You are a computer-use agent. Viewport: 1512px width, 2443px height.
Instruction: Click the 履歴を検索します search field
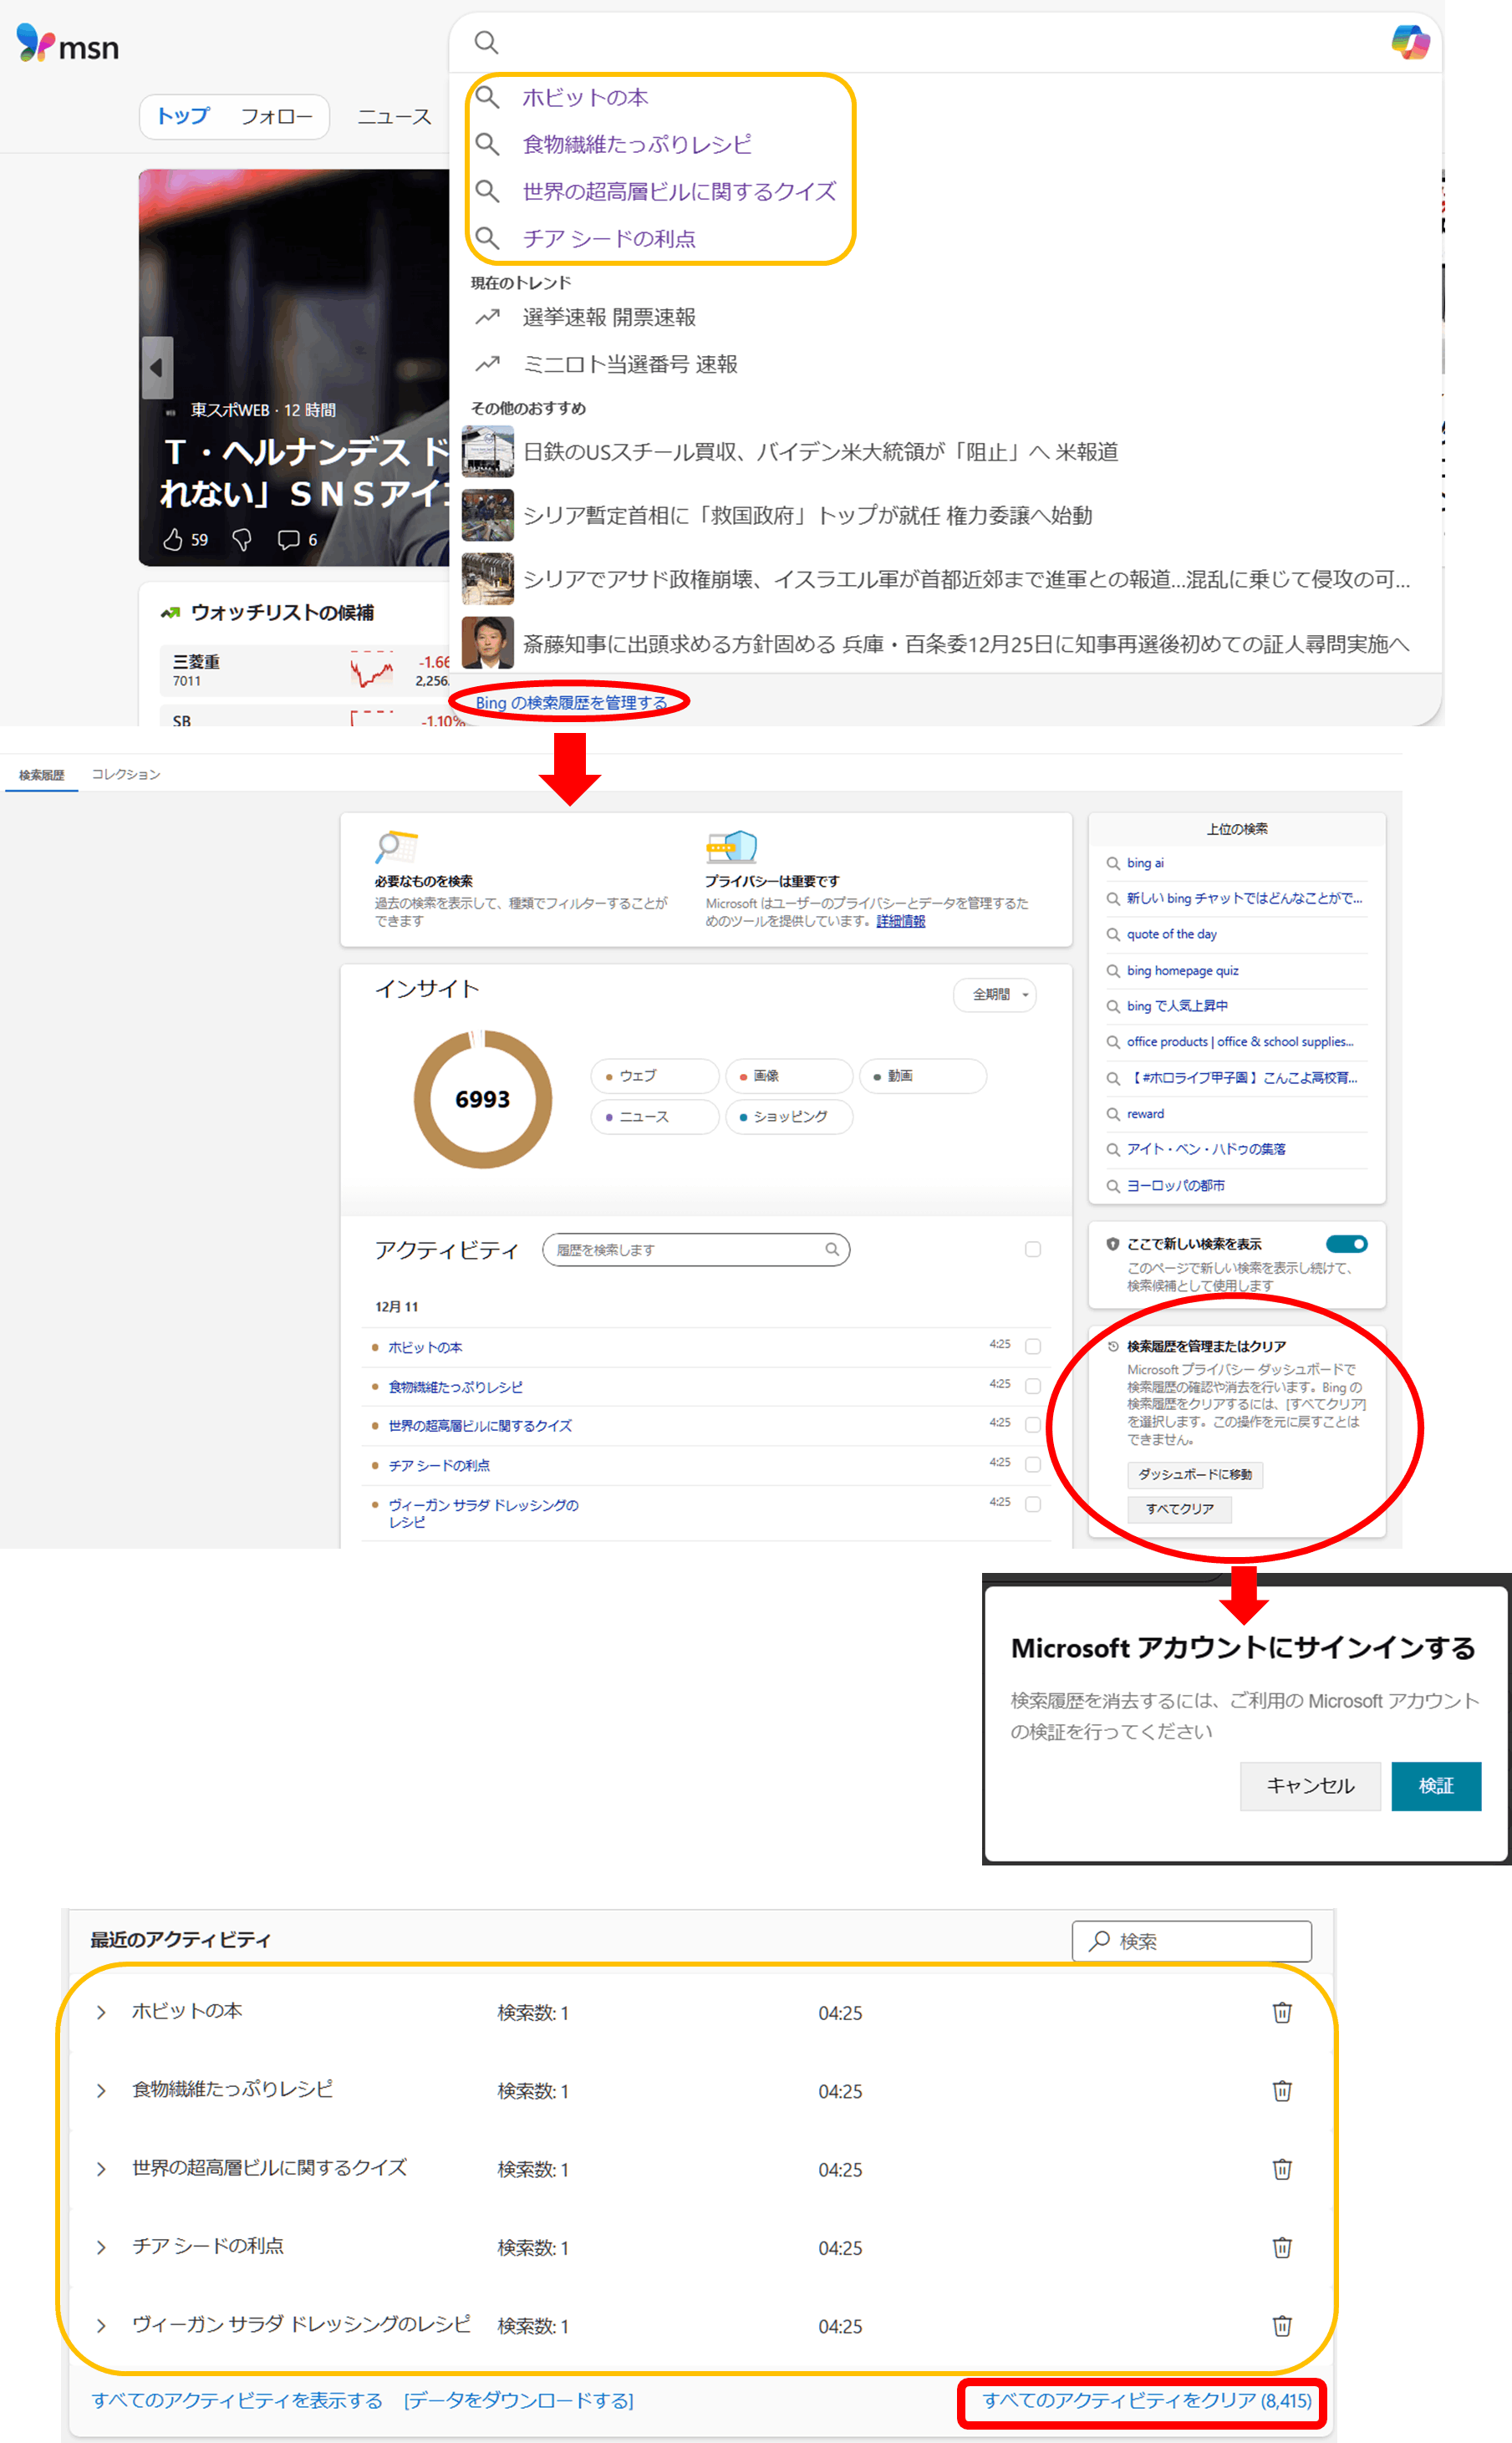click(x=697, y=1249)
